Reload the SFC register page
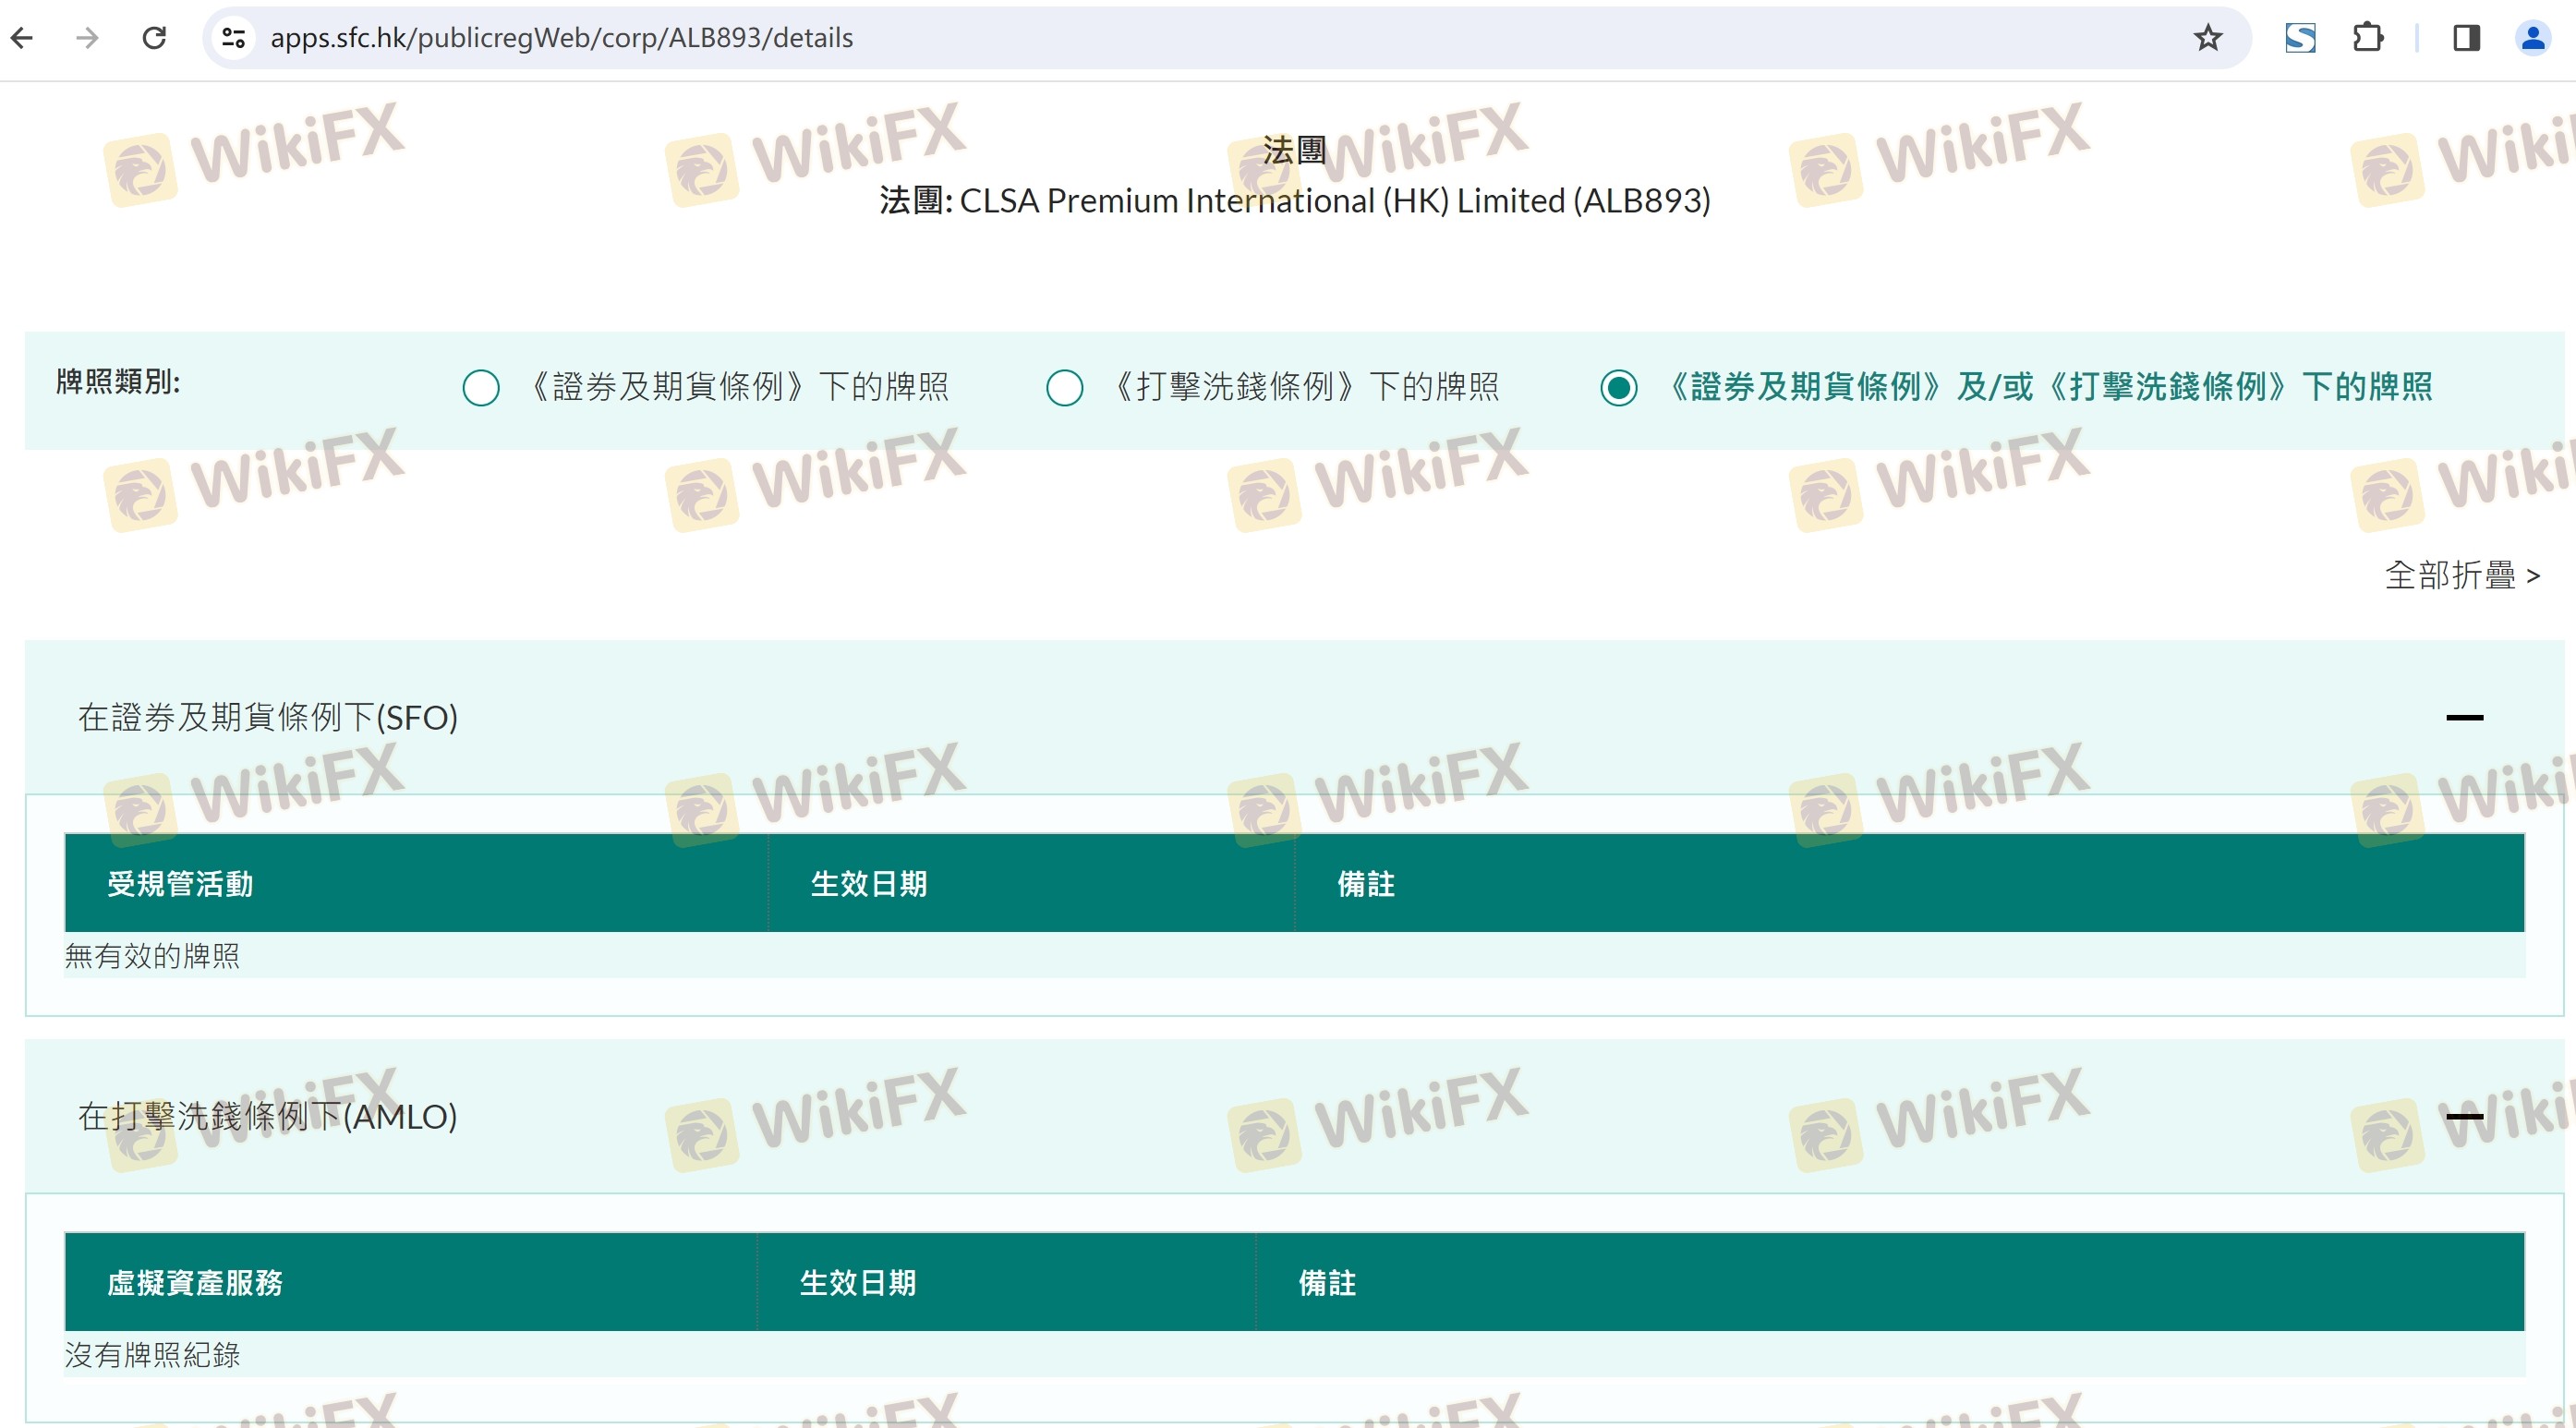2576x1428 pixels. coord(154,38)
